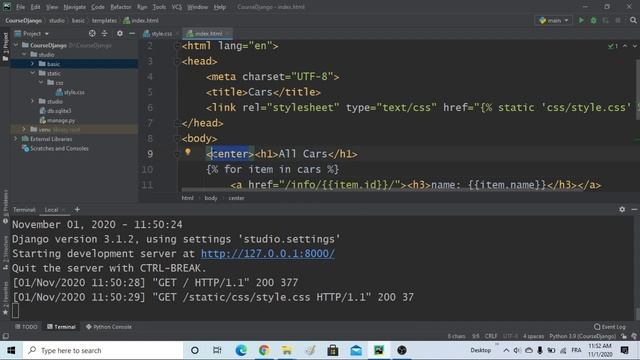Click Python 3.9 (CourseDjango) interpreter in status bar
Image resolution: width=640 pixels, height=360 pixels.
pos(582,336)
